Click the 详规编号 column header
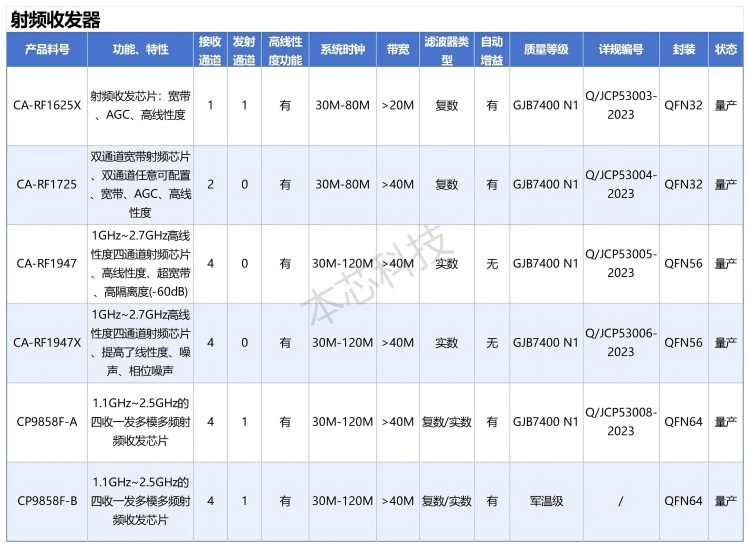The width and height of the screenshot is (750, 548). 620,49
